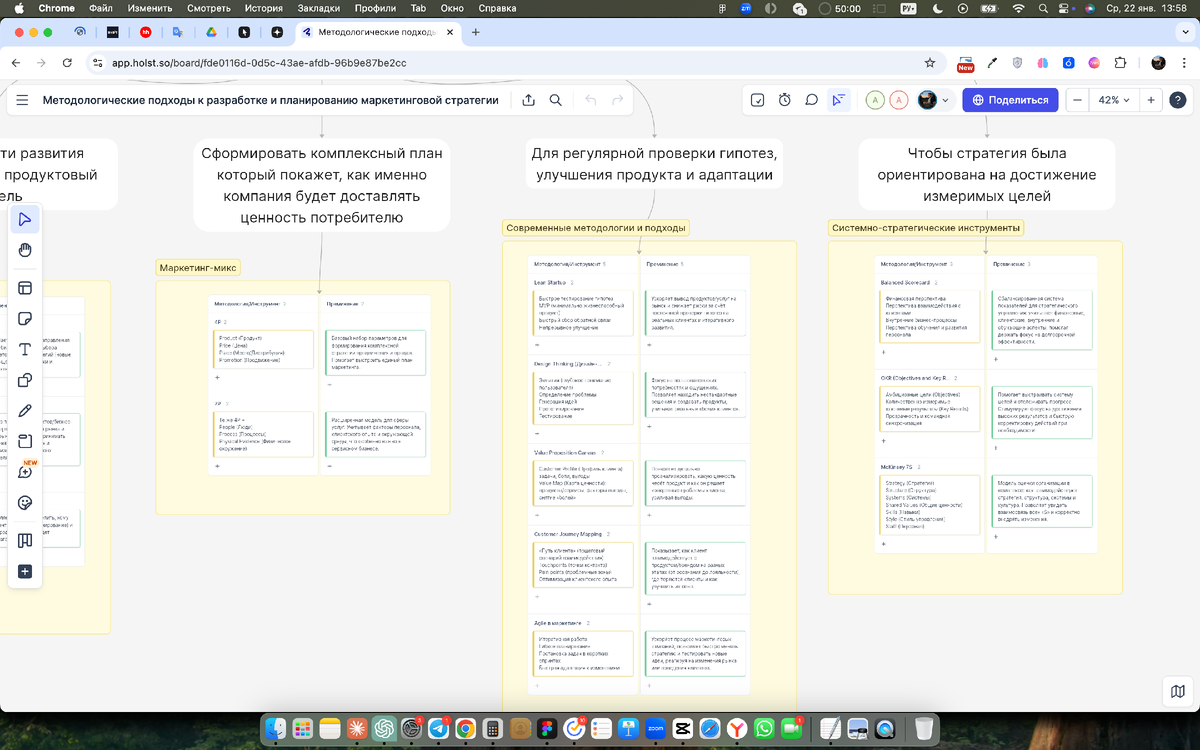This screenshot has width=1200, height=750.
Task: Select note 'Для регулярной проверки гипотез'
Action: [653, 164]
